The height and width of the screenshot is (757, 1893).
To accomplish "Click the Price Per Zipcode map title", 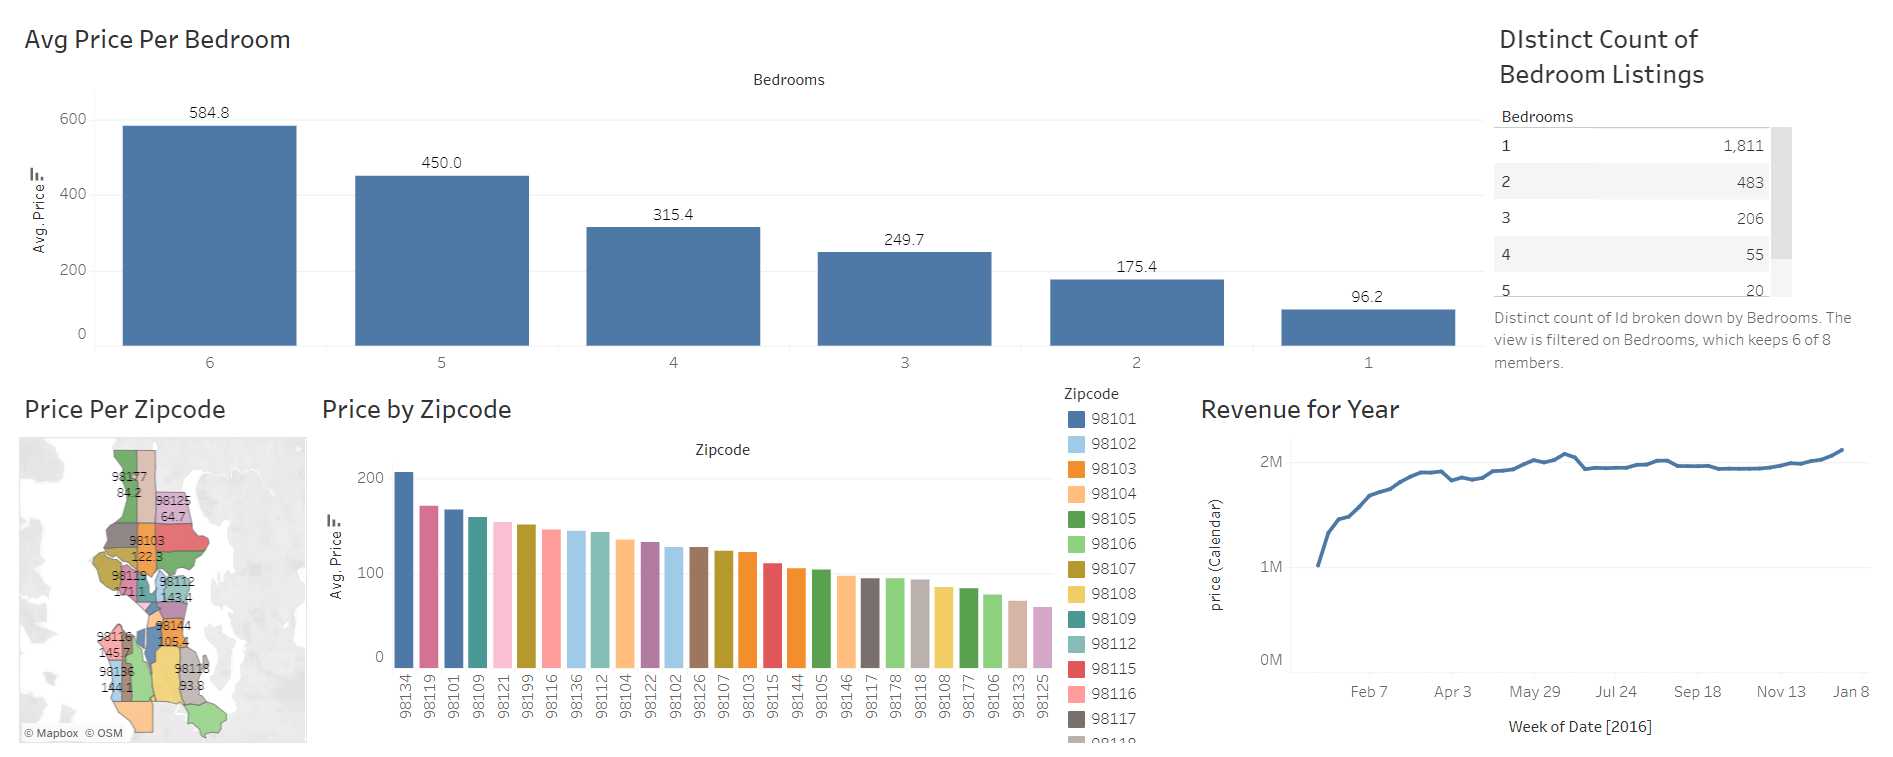I will pyautogui.click(x=125, y=410).
